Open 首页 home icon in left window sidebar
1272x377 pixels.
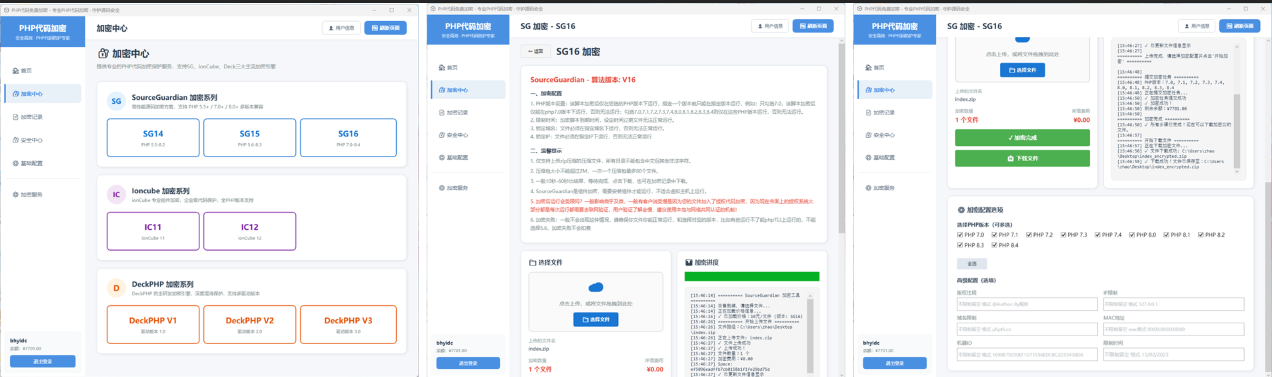(15, 71)
